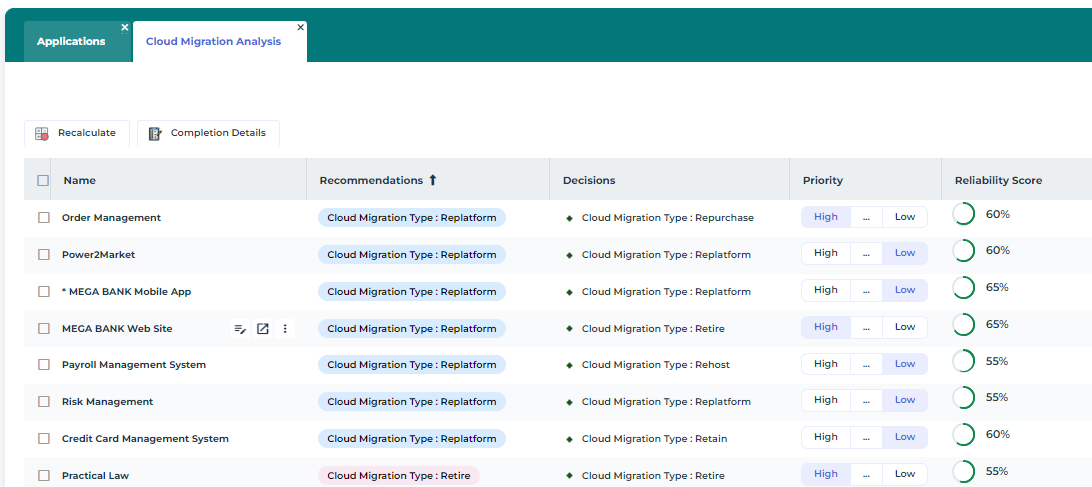Open priority ellipsis for Risk Management
Image resolution: width=1092 pixels, height=487 pixels.
click(866, 401)
